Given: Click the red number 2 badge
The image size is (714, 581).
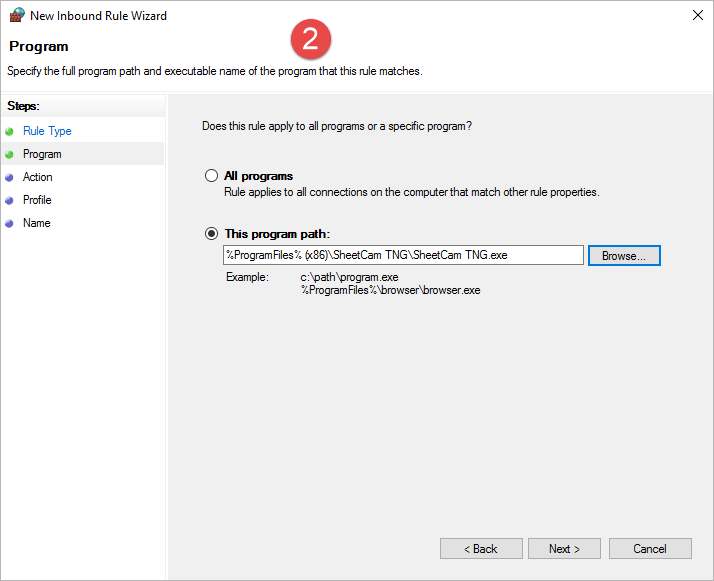Looking at the screenshot, I should point(310,40).
